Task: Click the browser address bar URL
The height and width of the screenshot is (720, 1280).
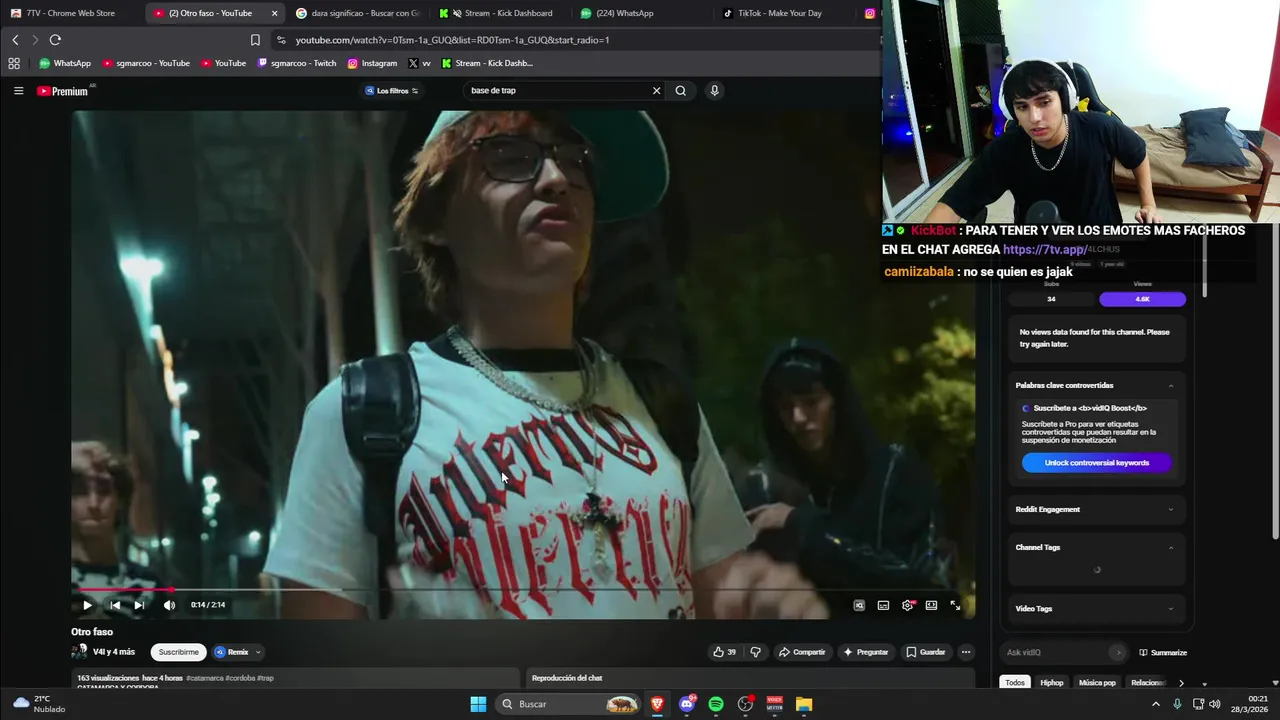Action: pos(452,40)
